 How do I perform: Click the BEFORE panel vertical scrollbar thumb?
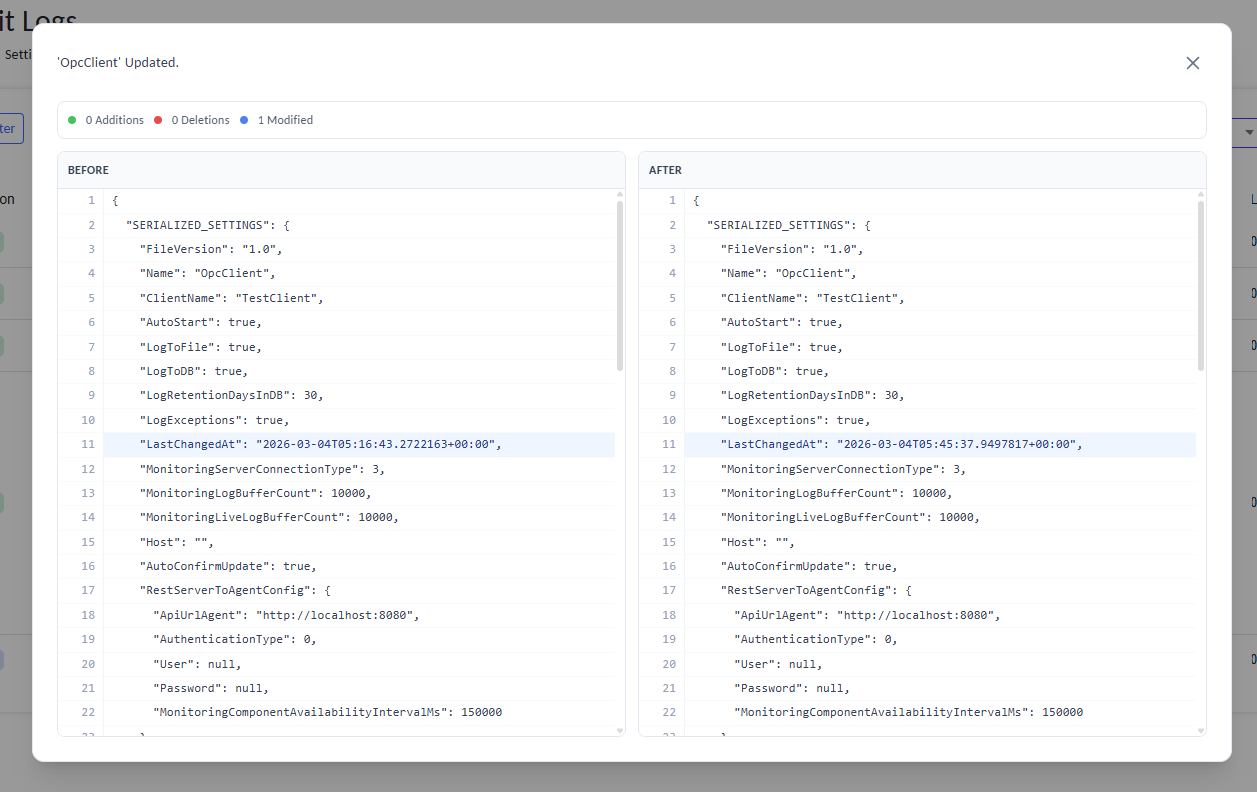[620, 285]
